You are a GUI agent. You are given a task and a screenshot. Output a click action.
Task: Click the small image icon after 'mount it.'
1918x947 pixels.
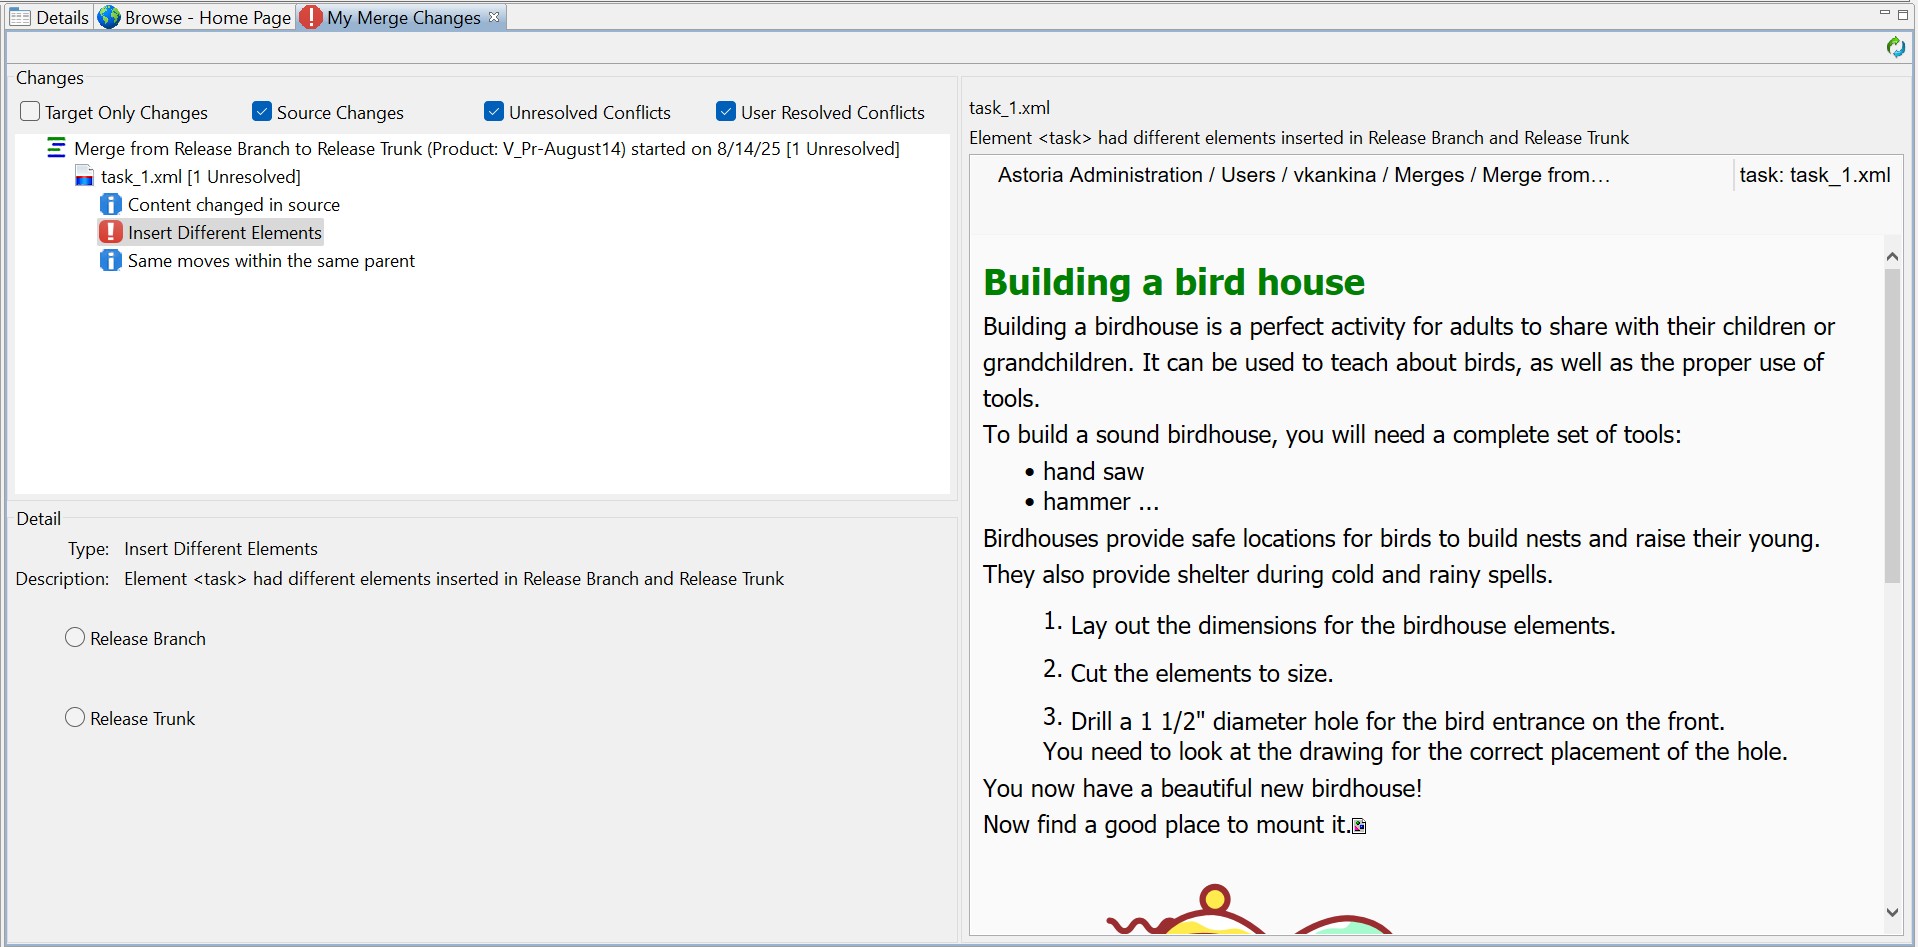click(x=1359, y=826)
